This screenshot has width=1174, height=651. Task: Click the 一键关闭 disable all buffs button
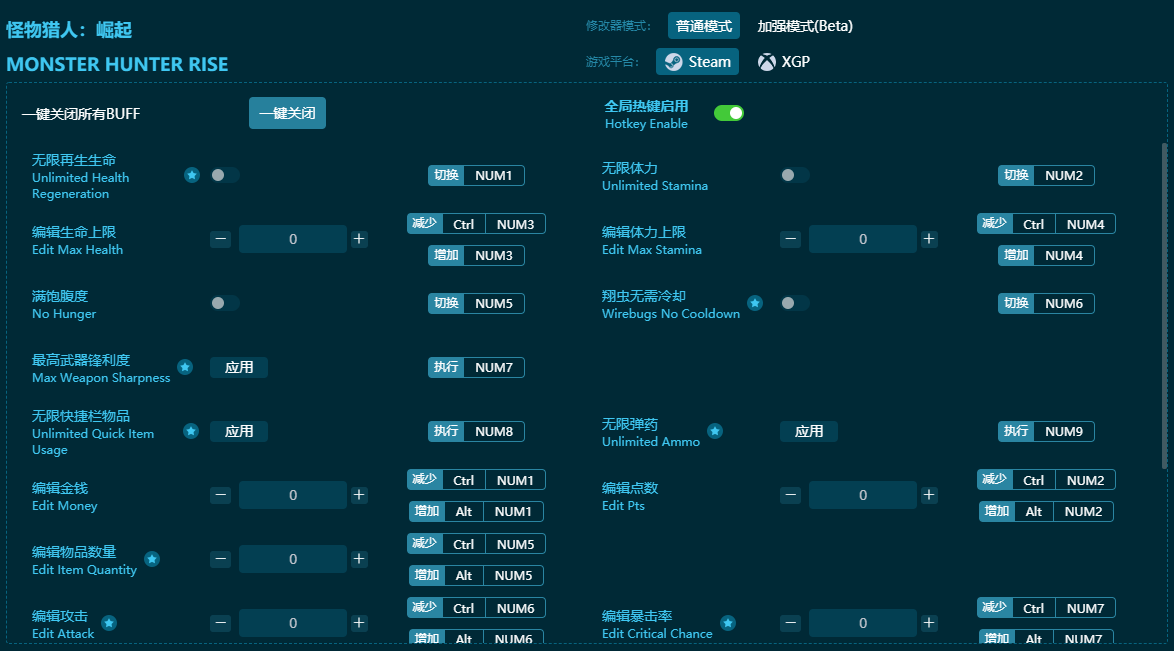[287, 113]
